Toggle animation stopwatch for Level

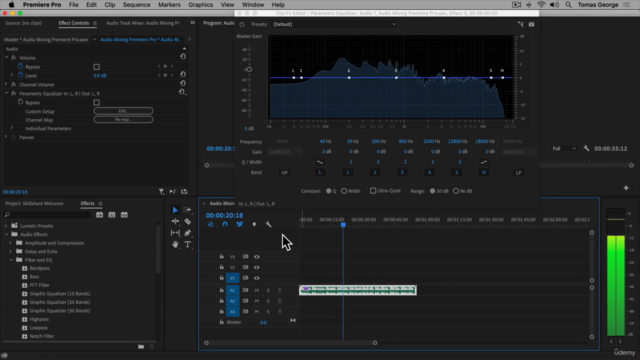20,75
